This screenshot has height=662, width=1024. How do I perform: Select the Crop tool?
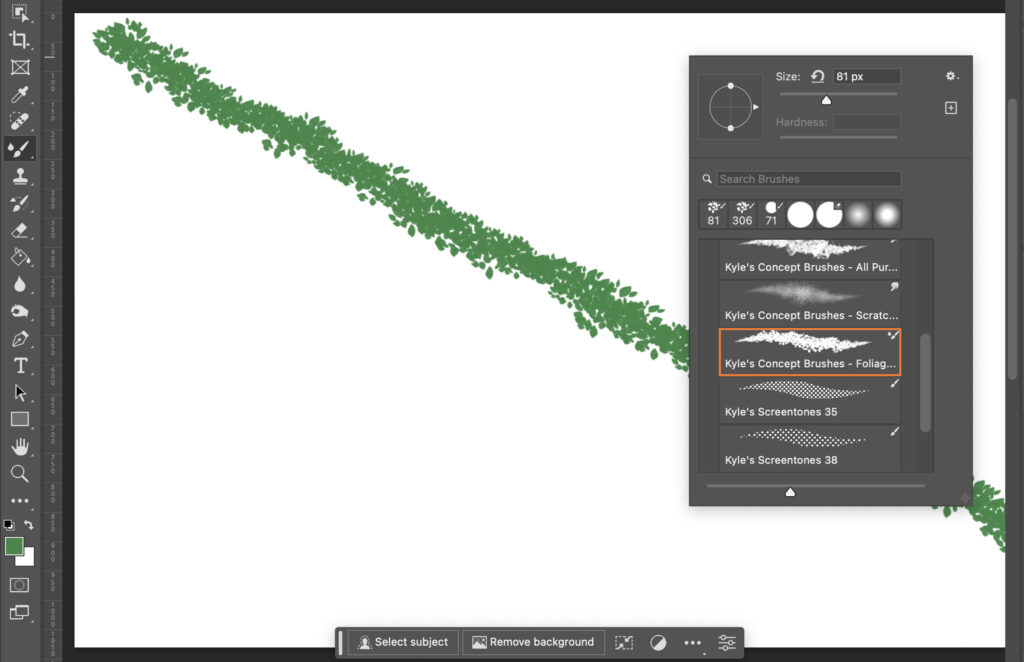coord(20,41)
